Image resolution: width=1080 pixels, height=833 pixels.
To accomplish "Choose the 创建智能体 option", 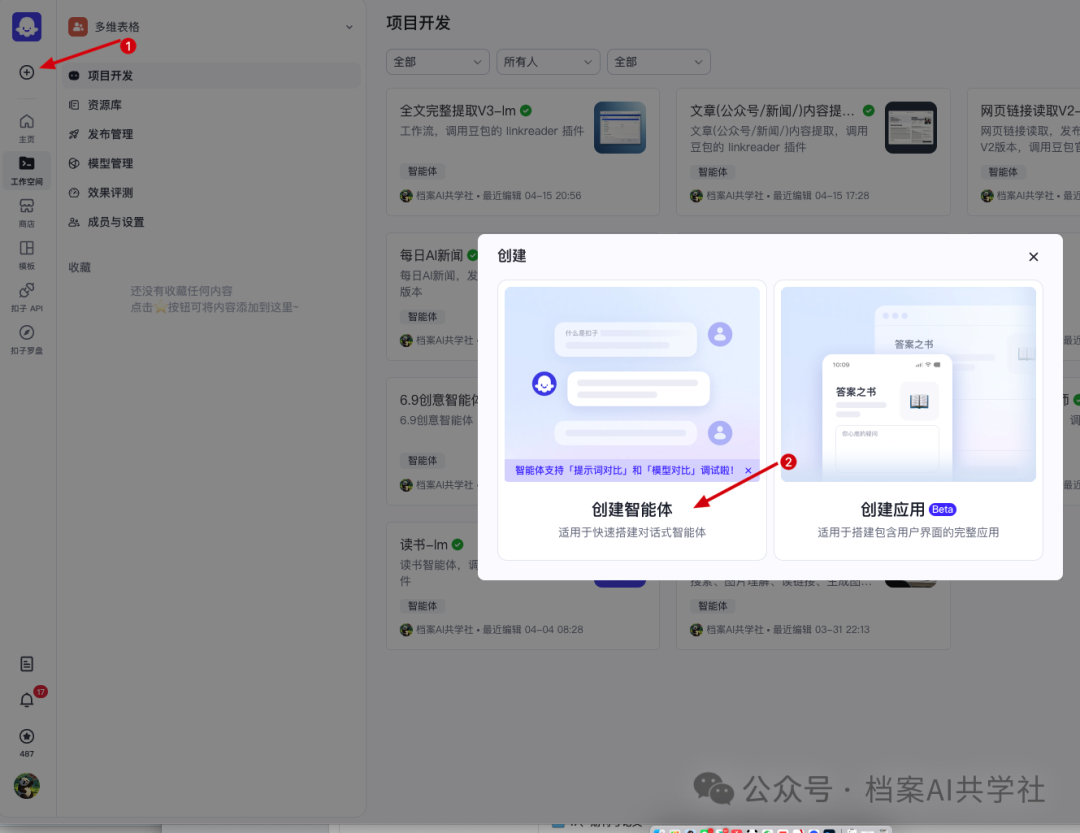I will click(632, 420).
